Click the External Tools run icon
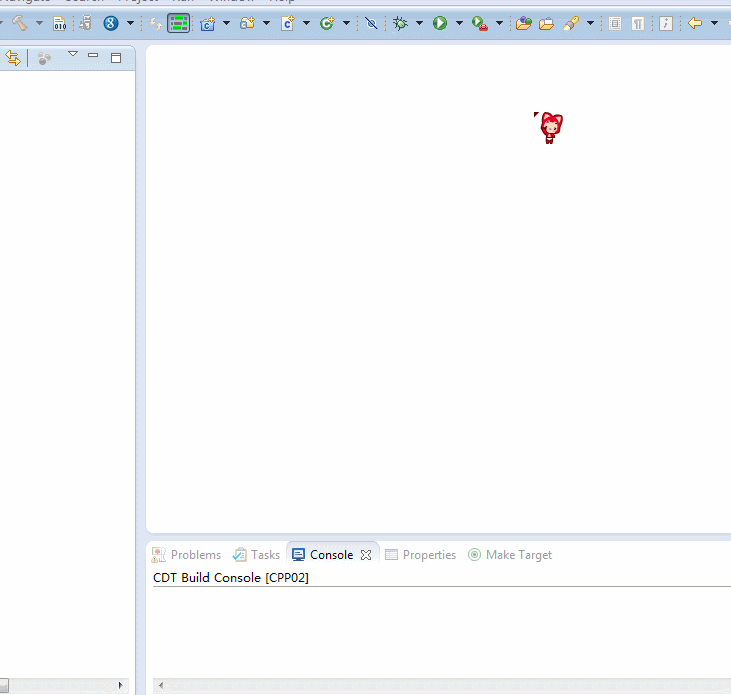This screenshot has width=731, height=695. [480, 23]
